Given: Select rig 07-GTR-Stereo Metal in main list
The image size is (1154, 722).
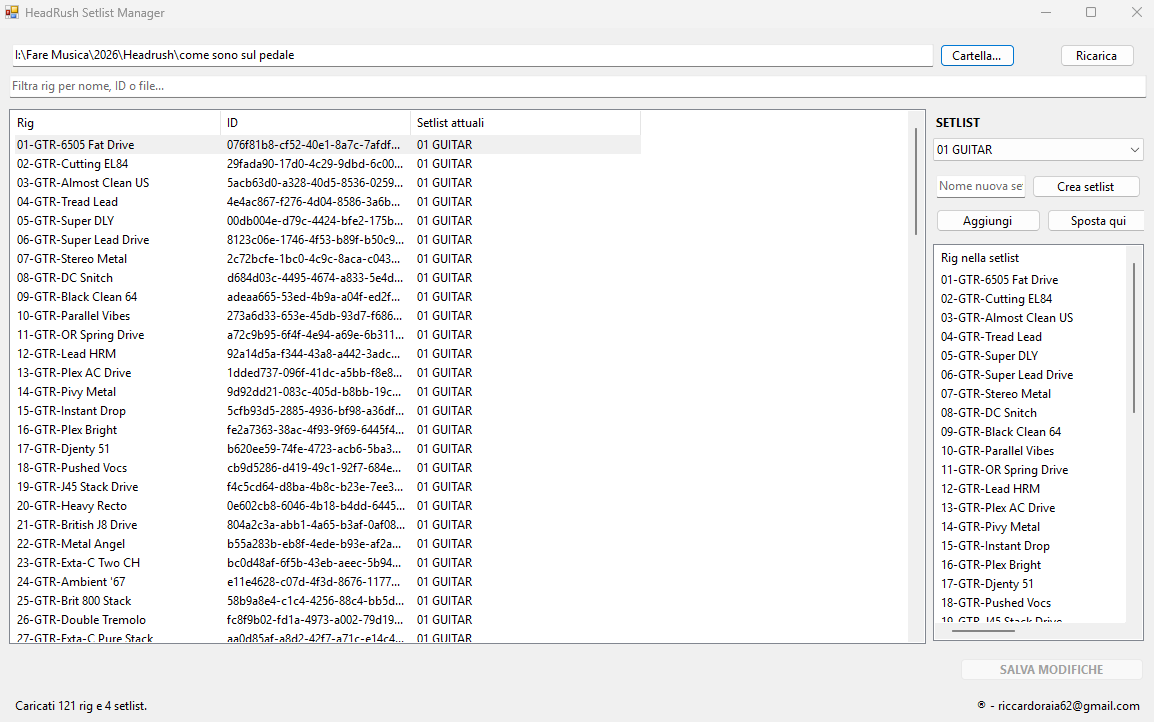Looking at the screenshot, I should point(72,259).
